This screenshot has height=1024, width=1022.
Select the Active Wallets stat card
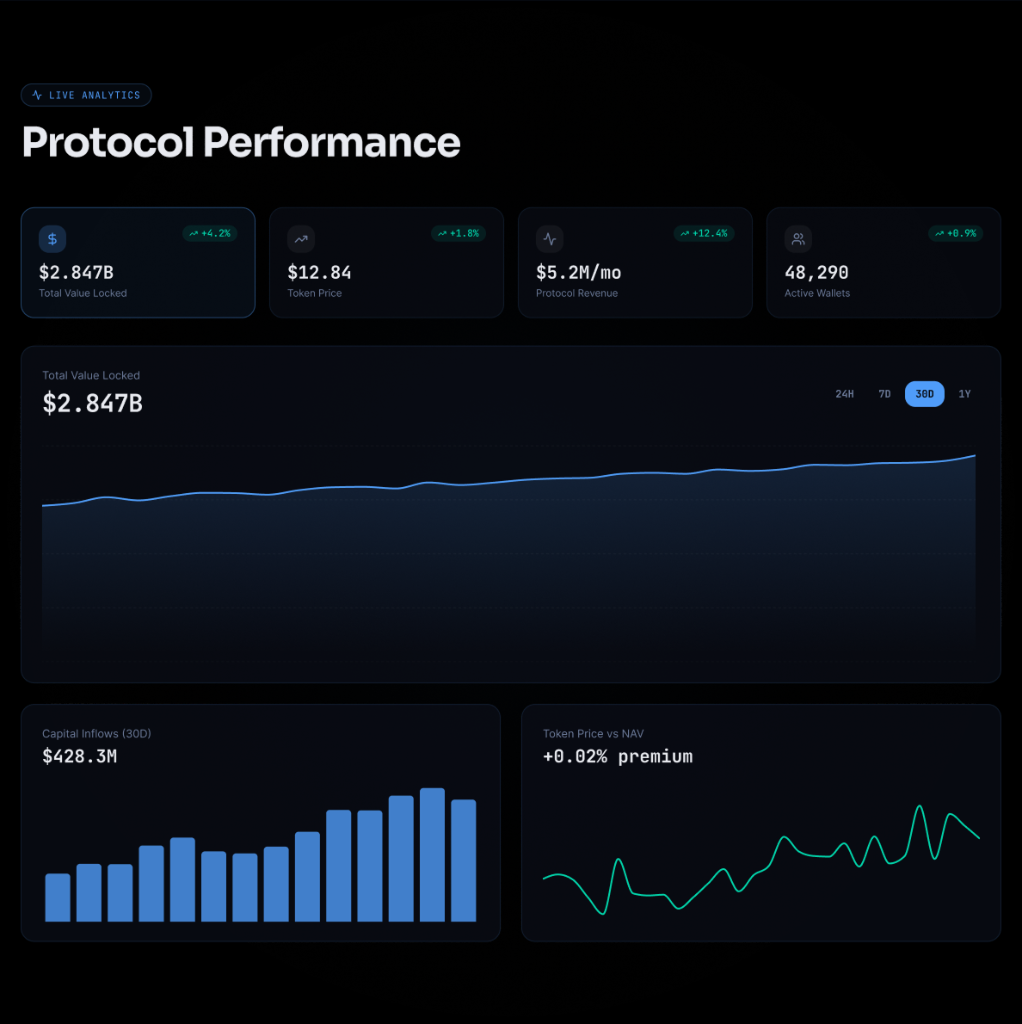click(884, 263)
